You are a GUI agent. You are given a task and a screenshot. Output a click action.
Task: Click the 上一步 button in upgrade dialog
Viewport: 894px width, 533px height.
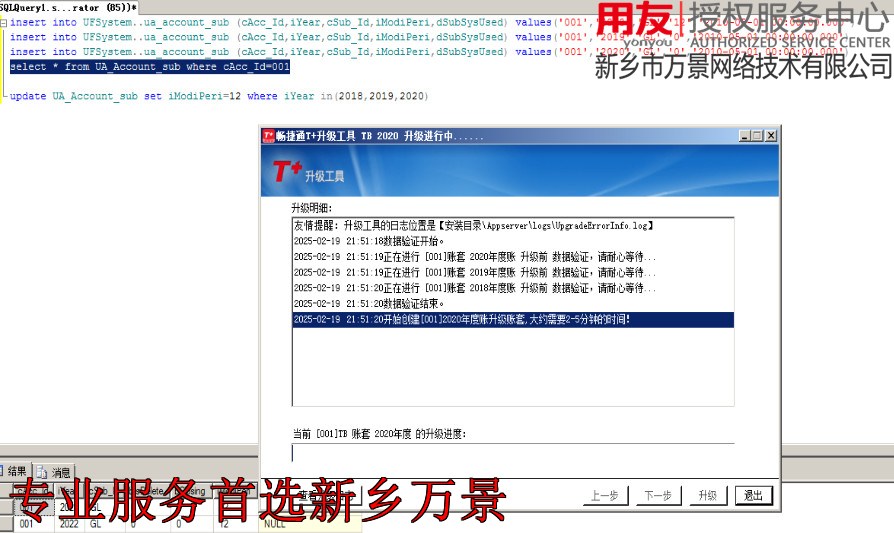pyautogui.click(x=604, y=495)
